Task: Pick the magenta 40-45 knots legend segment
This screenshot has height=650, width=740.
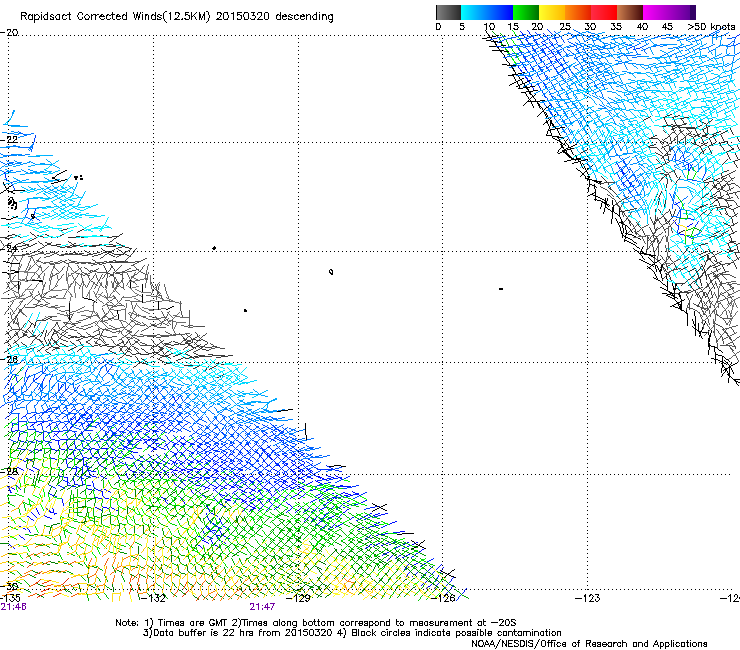Action: click(x=656, y=12)
